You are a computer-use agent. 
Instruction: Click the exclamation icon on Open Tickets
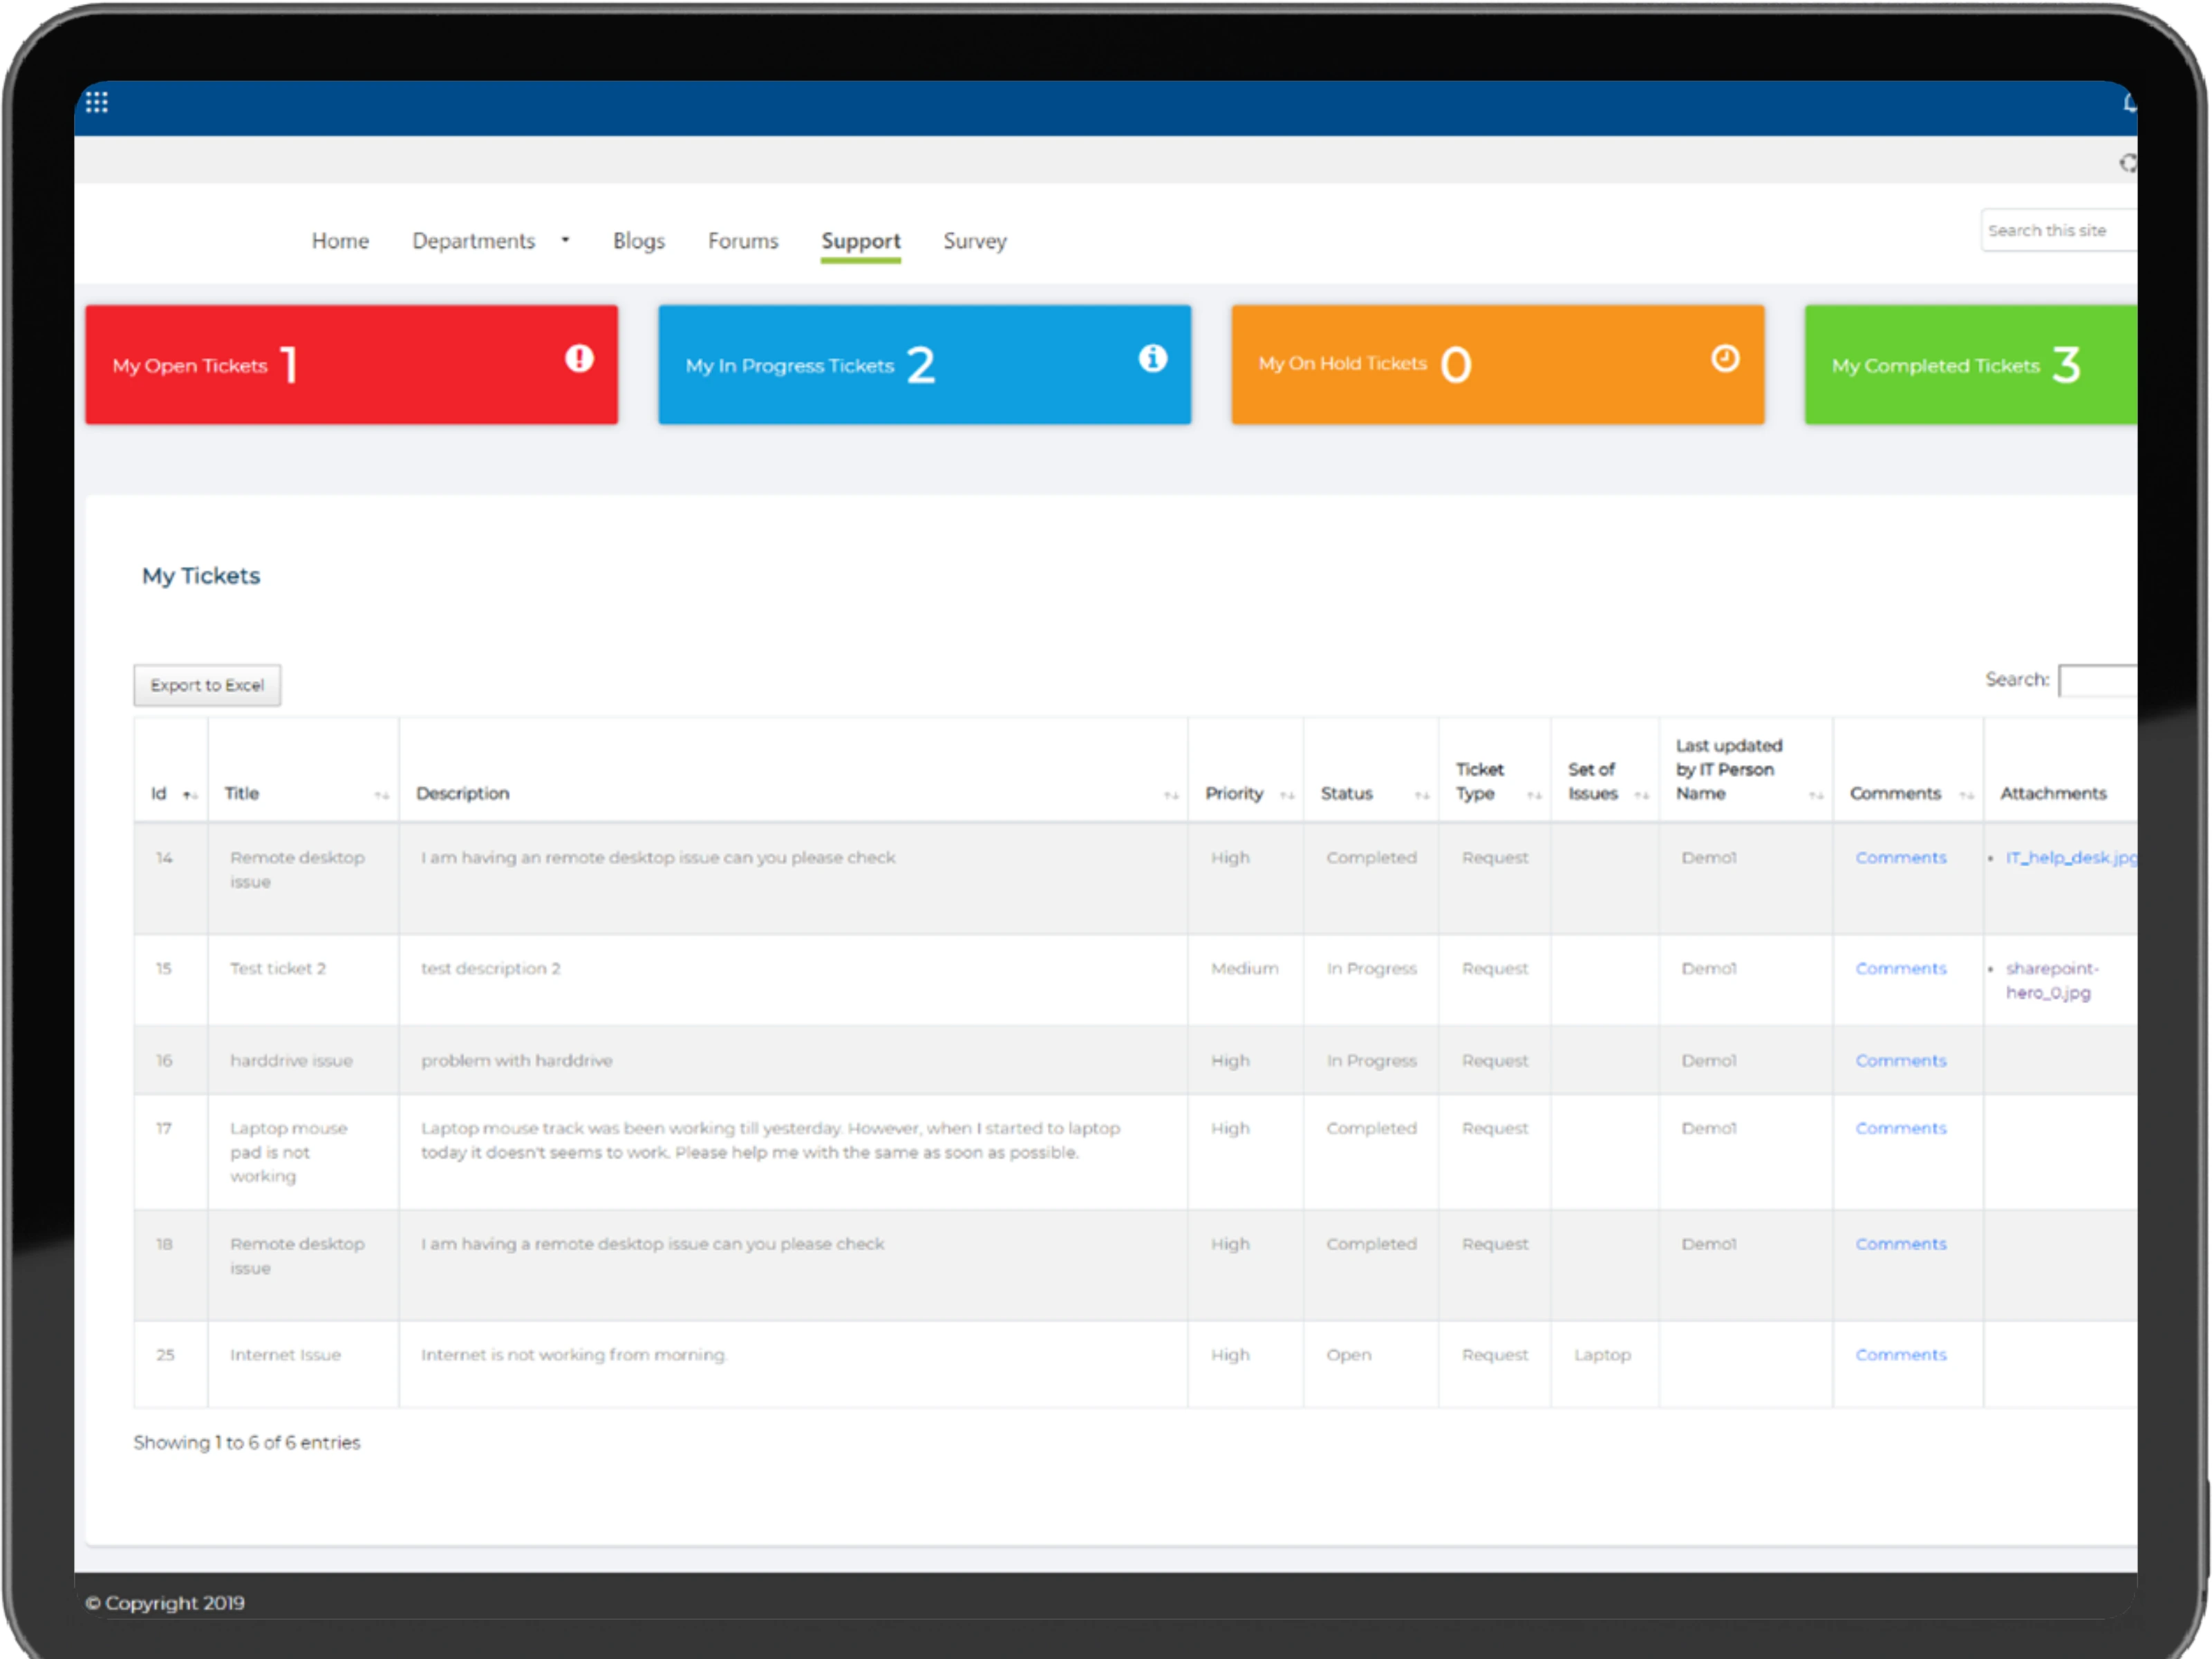pos(579,358)
